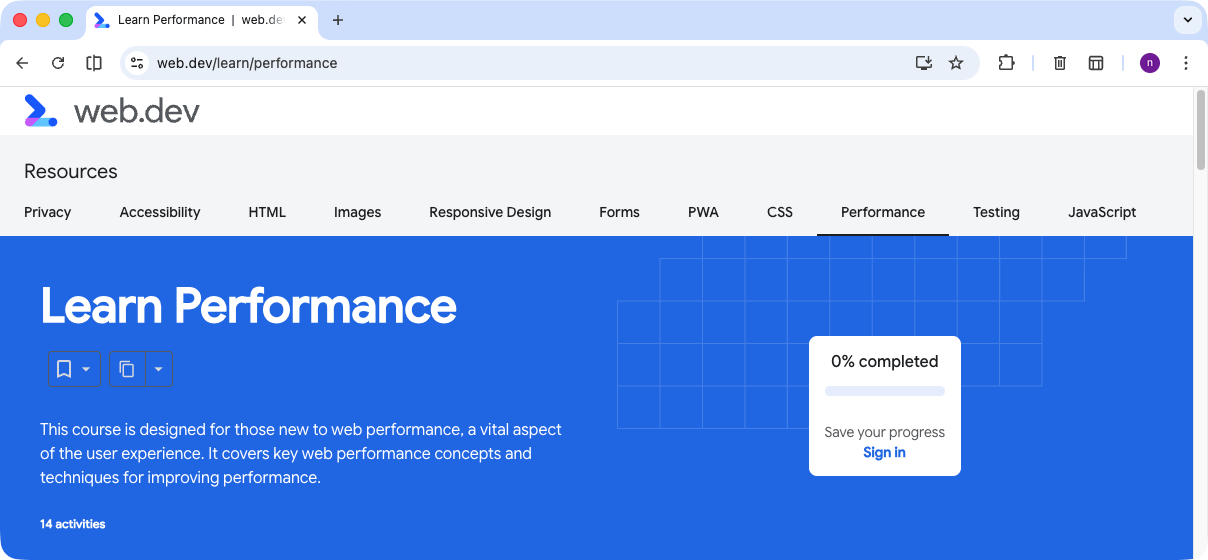The image size is (1208, 560).
Task: Click the bookmark save icon under title
Action: coord(64,369)
